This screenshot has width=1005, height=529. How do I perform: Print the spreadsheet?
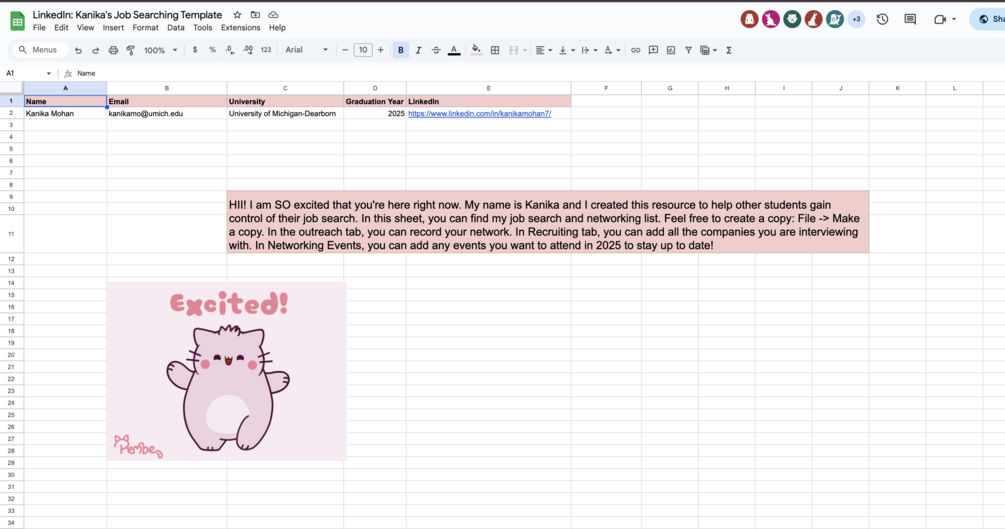point(113,50)
